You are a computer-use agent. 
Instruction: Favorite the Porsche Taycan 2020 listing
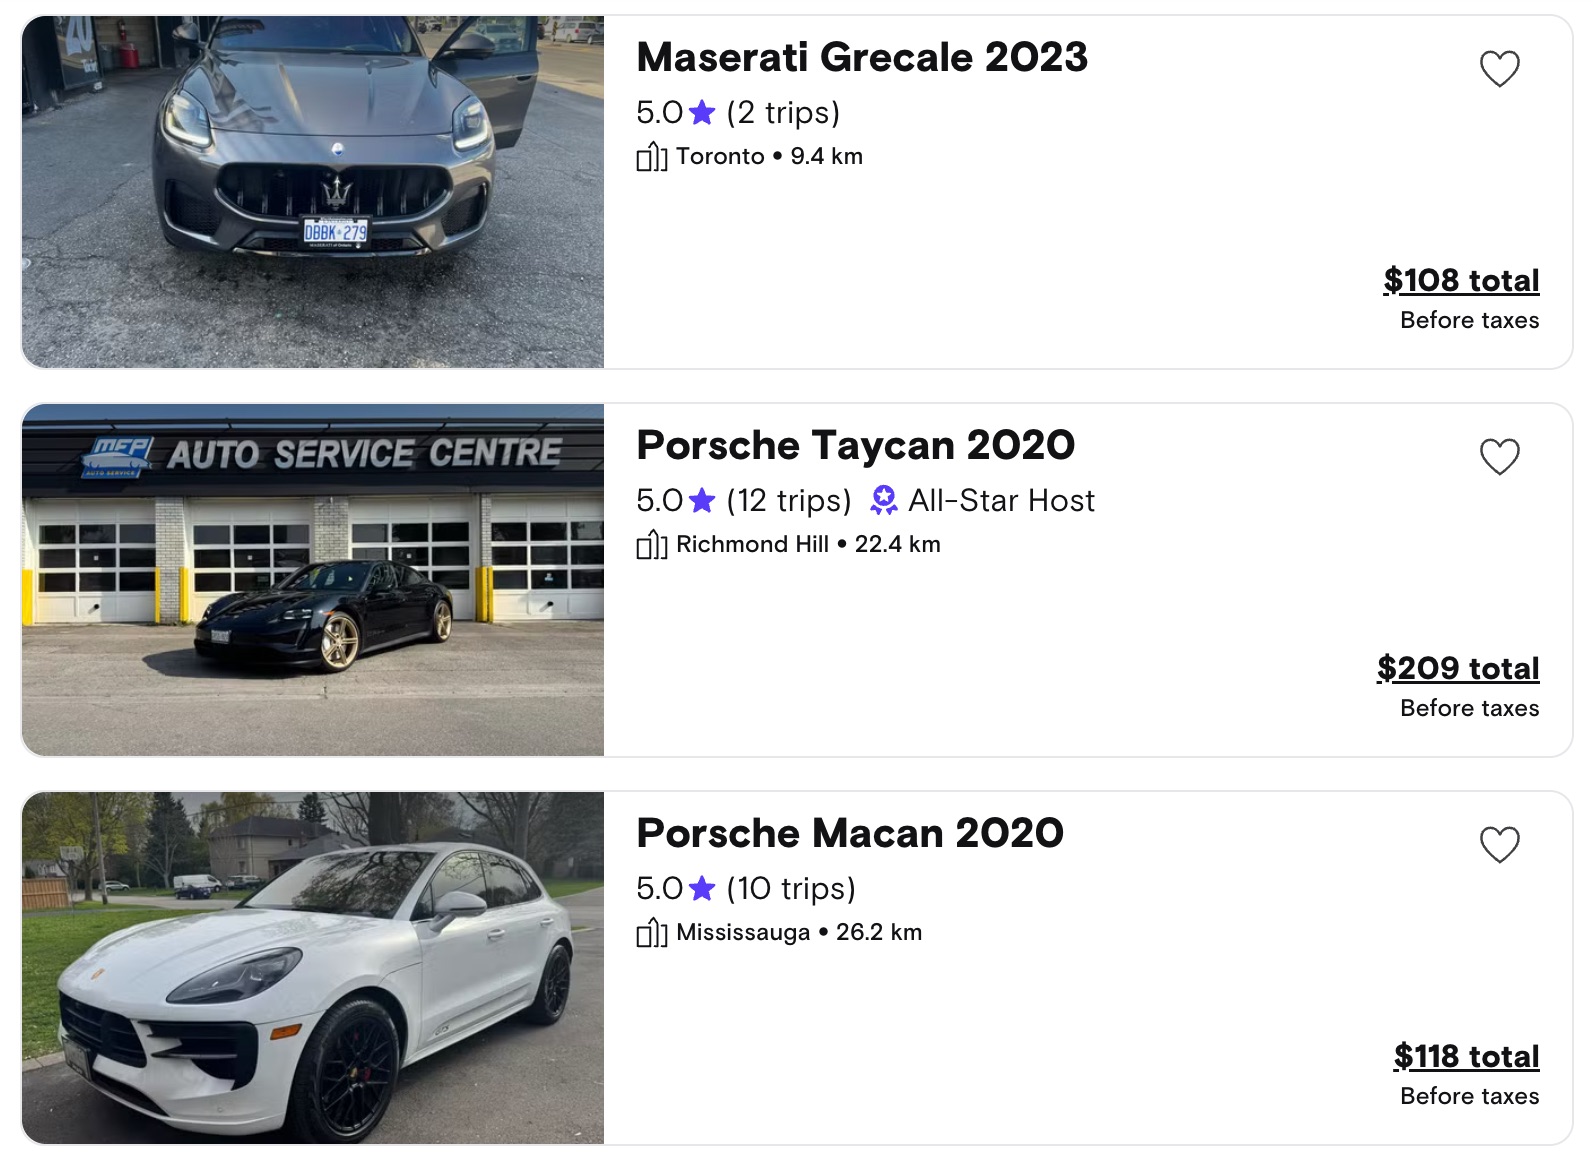click(1499, 457)
